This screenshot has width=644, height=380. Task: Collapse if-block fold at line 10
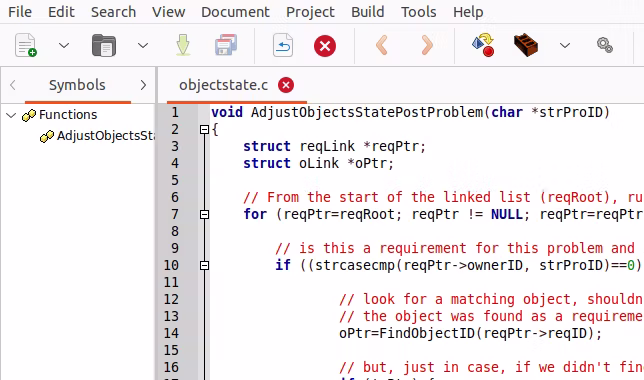(x=204, y=265)
